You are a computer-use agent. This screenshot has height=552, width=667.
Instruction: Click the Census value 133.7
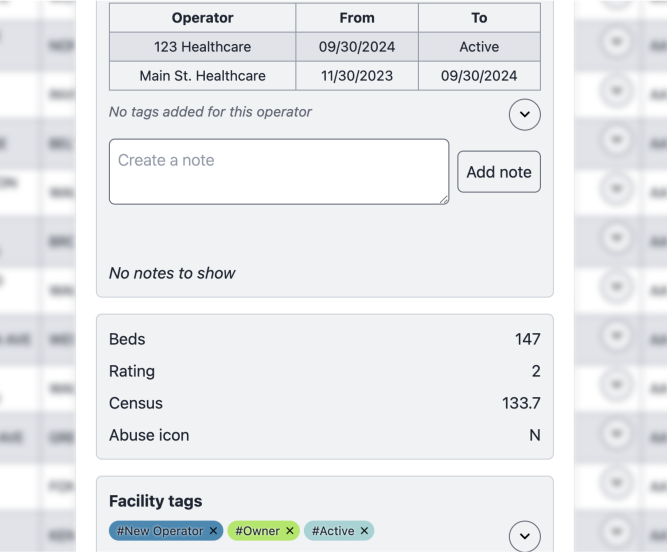pos(521,403)
